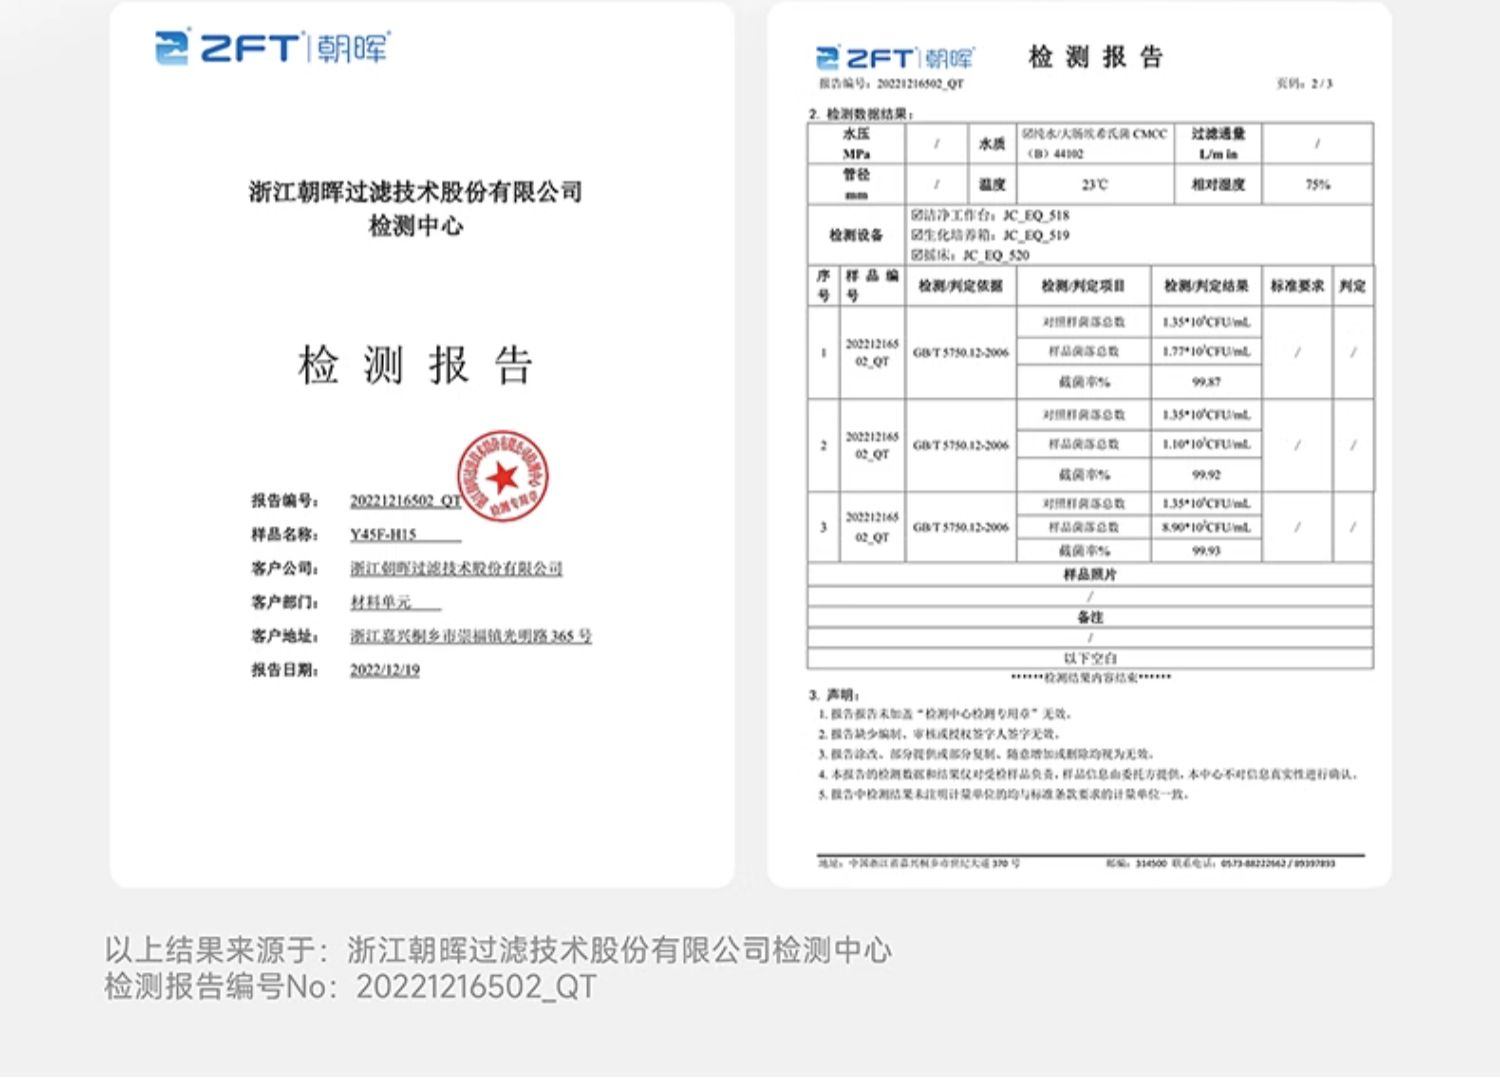Select the retention rate value 99.92
This screenshot has width=1500, height=1079.
point(1206,475)
